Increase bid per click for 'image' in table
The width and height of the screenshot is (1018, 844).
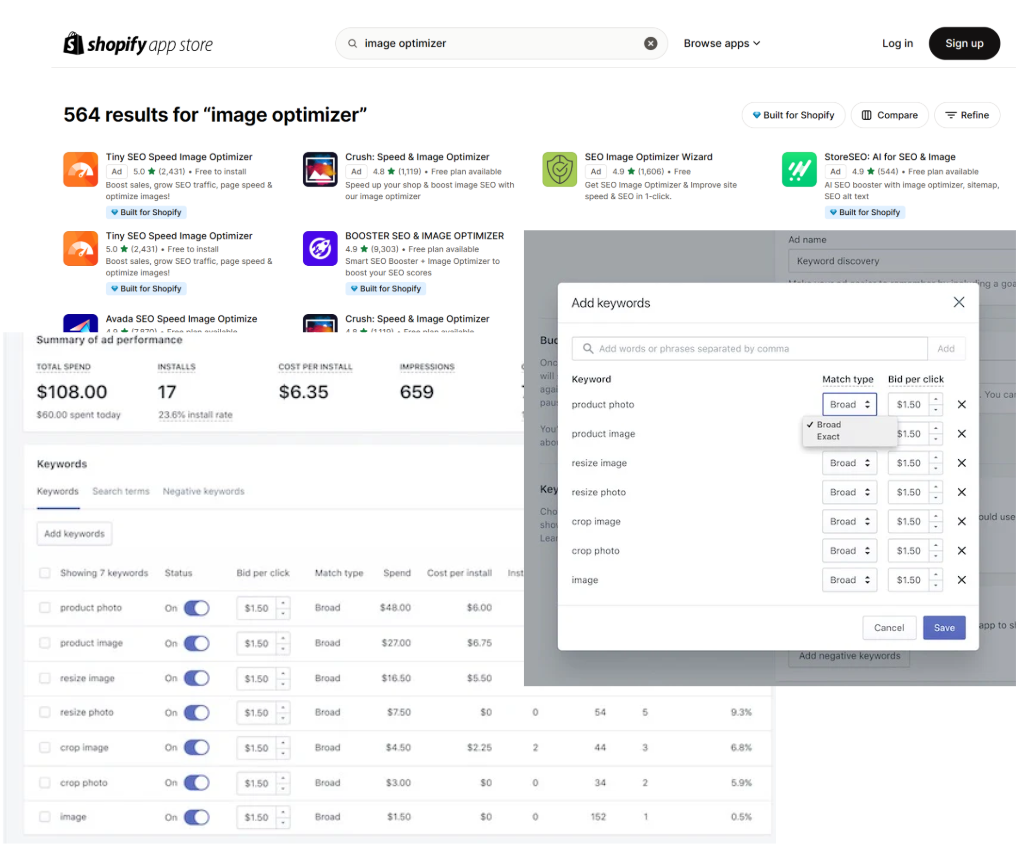point(283,812)
